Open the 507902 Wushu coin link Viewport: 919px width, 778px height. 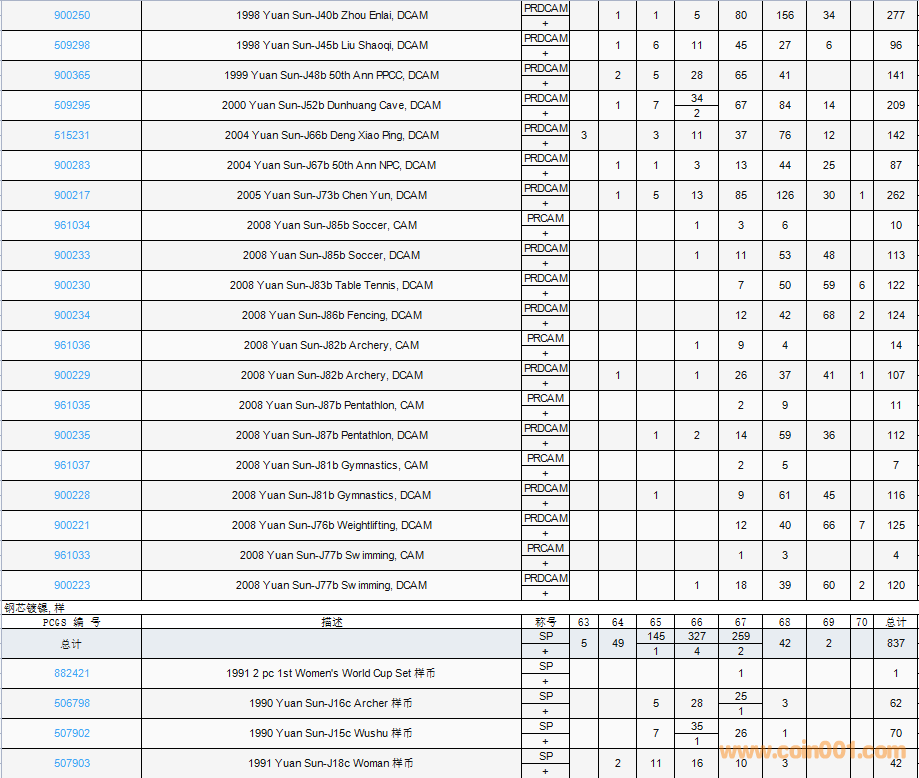coord(71,733)
